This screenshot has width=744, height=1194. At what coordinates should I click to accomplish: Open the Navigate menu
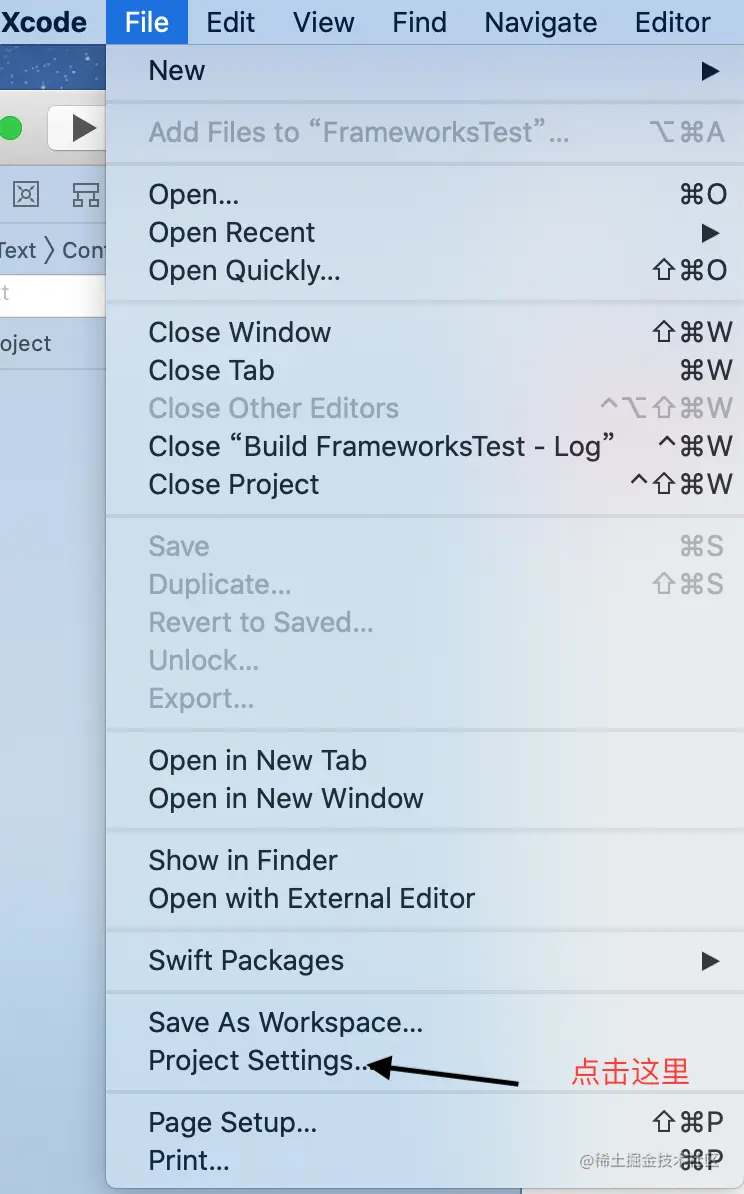click(x=540, y=22)
